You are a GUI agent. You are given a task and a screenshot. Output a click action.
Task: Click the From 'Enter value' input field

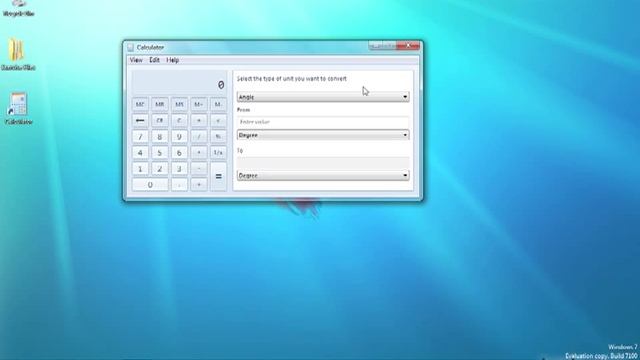[323, 122]
